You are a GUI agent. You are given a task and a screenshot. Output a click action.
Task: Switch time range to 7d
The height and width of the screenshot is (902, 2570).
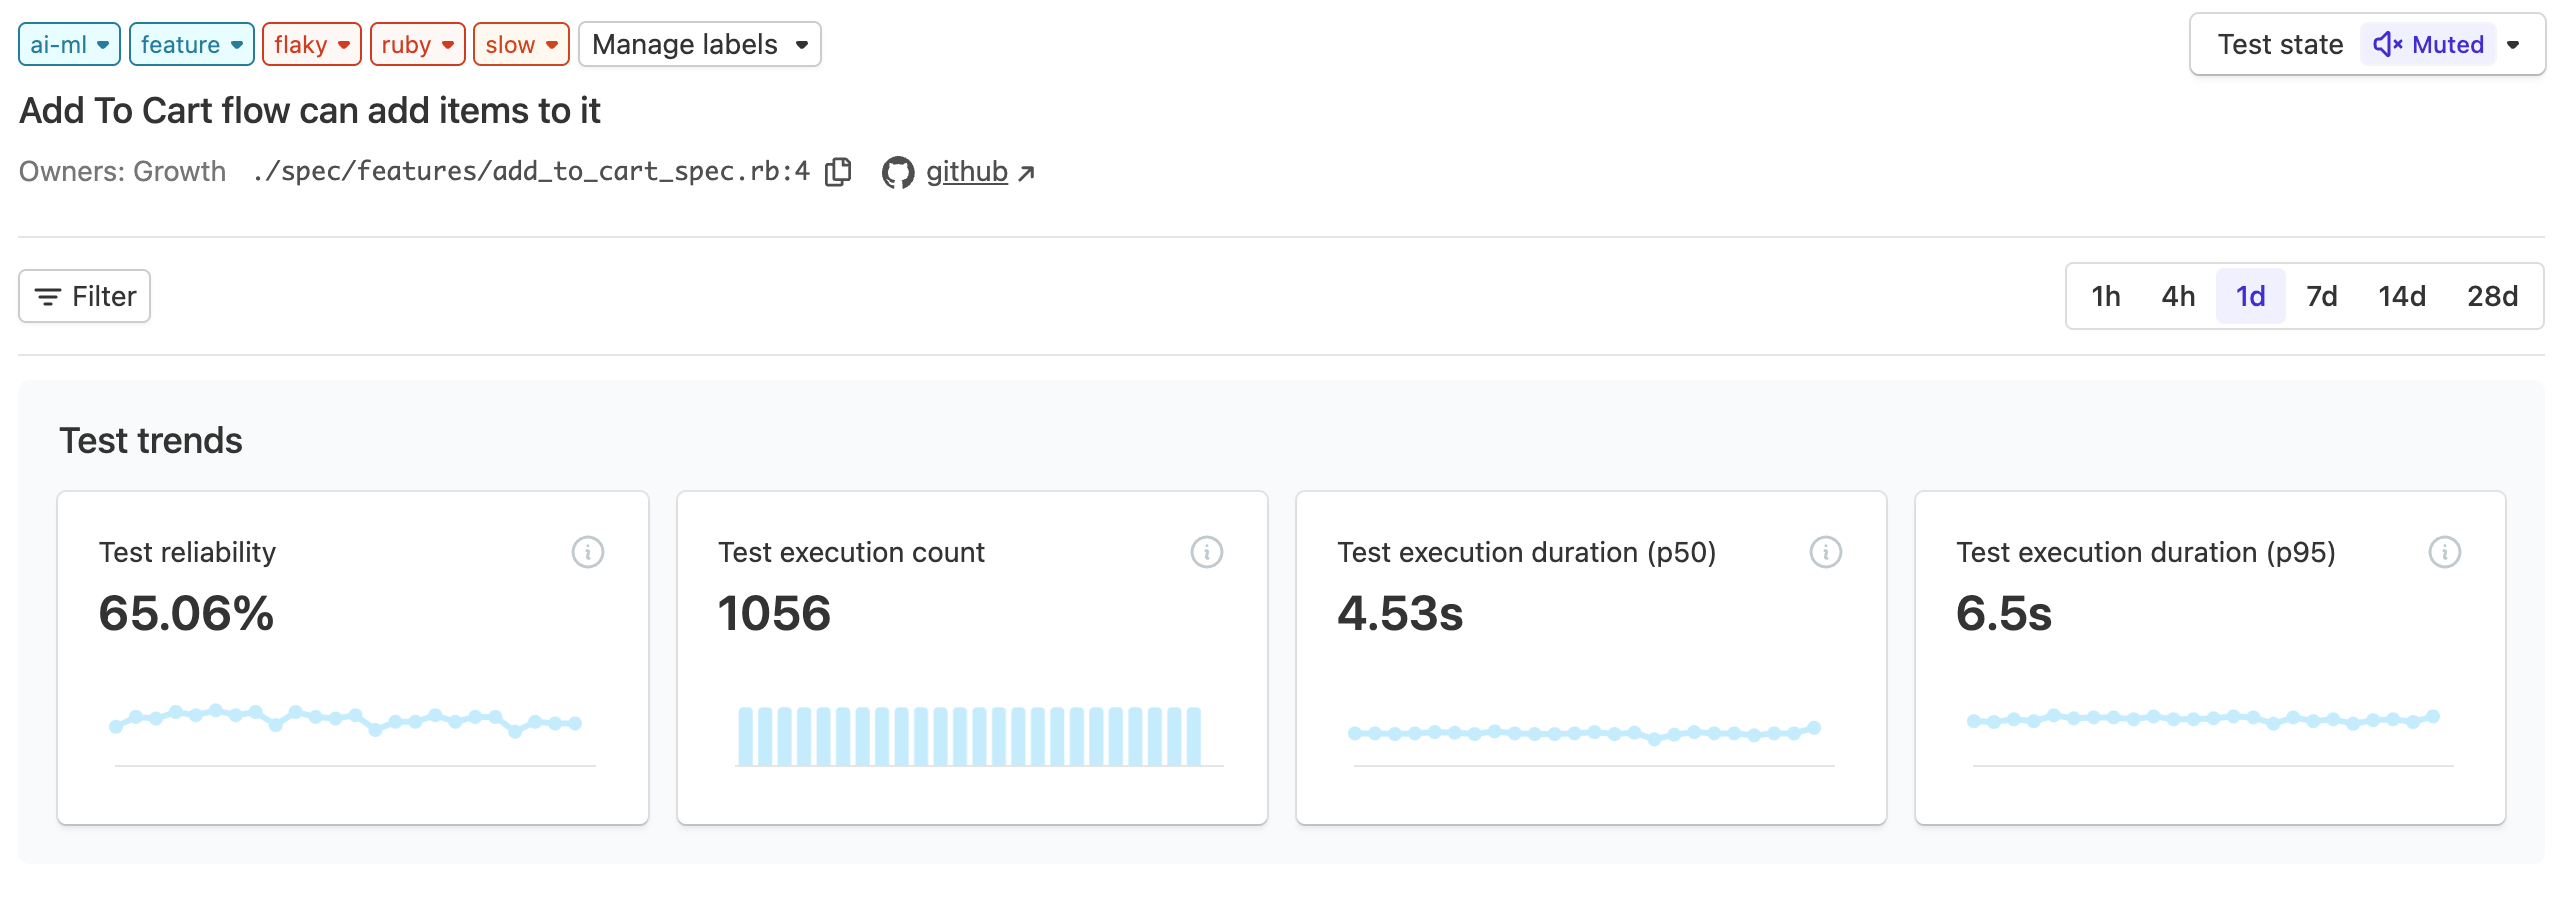tap(2322, 296)
